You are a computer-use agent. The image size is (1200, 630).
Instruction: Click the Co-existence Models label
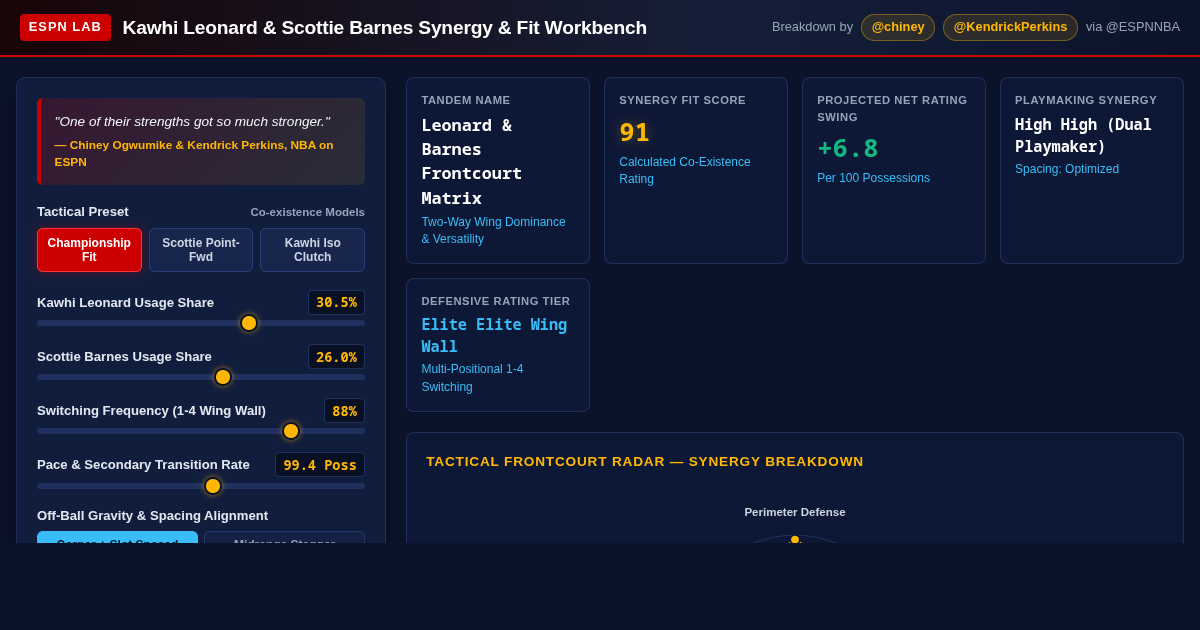coord(308,212)
